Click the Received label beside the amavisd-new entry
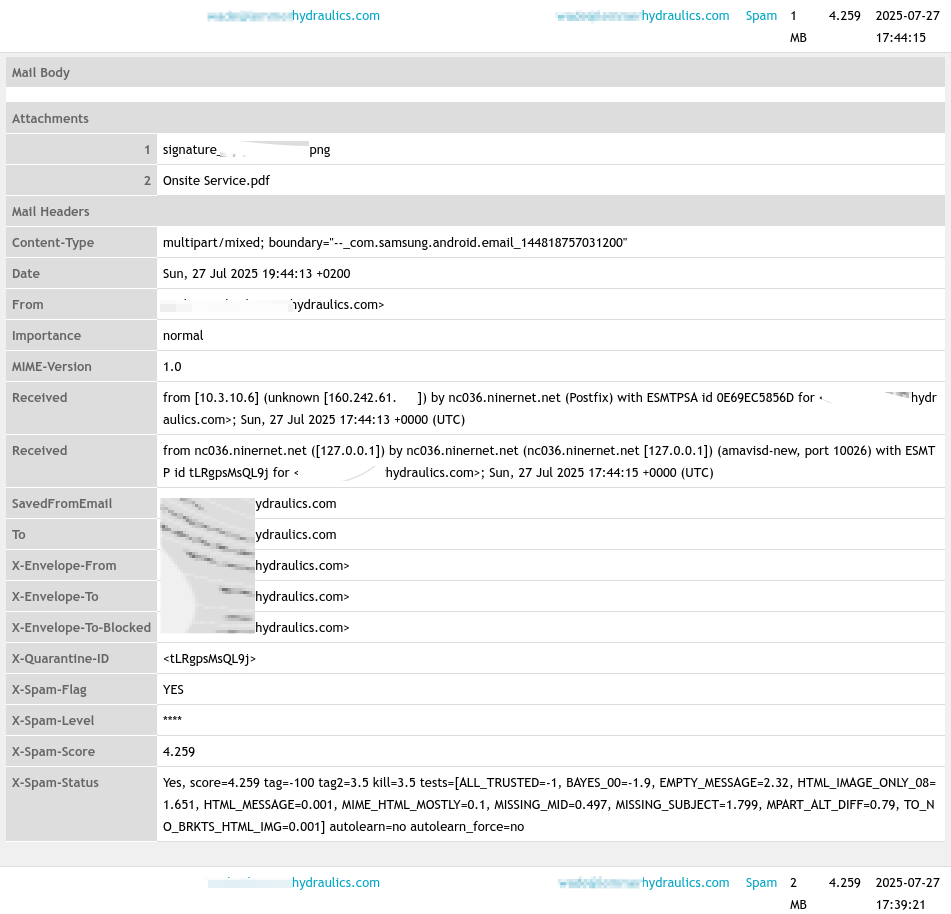Image resolution: width=951 pixels, height=914 pixels. (39, 450)
